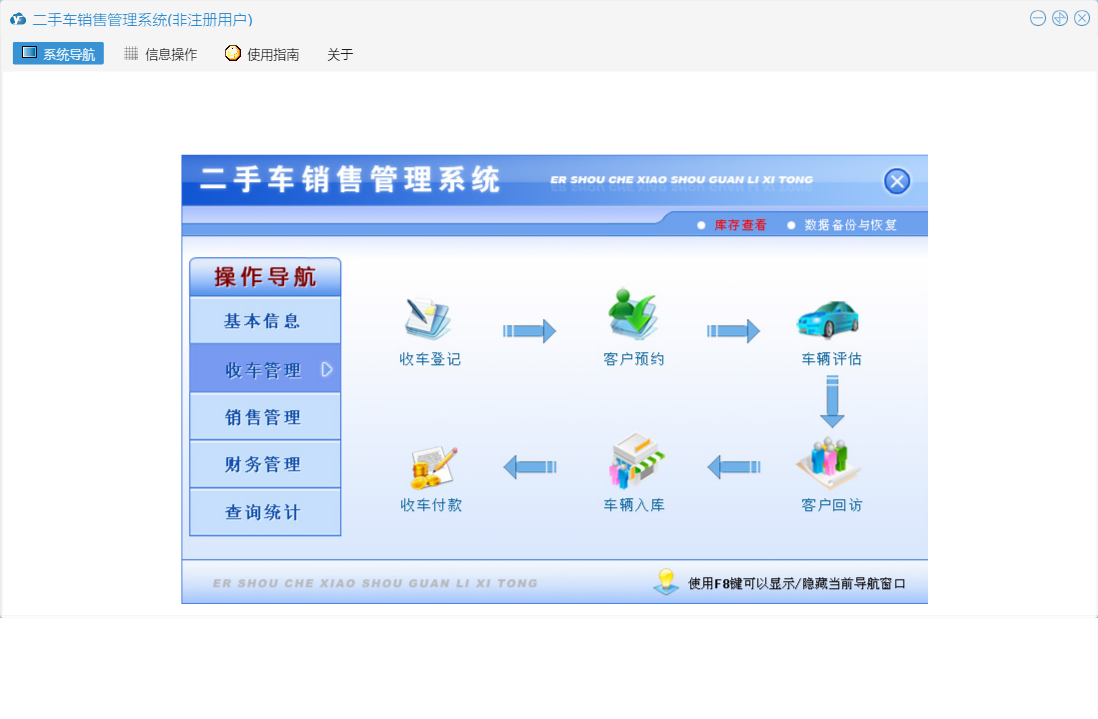Open the 收车付款 coins icon

click(x=433, y=468)
